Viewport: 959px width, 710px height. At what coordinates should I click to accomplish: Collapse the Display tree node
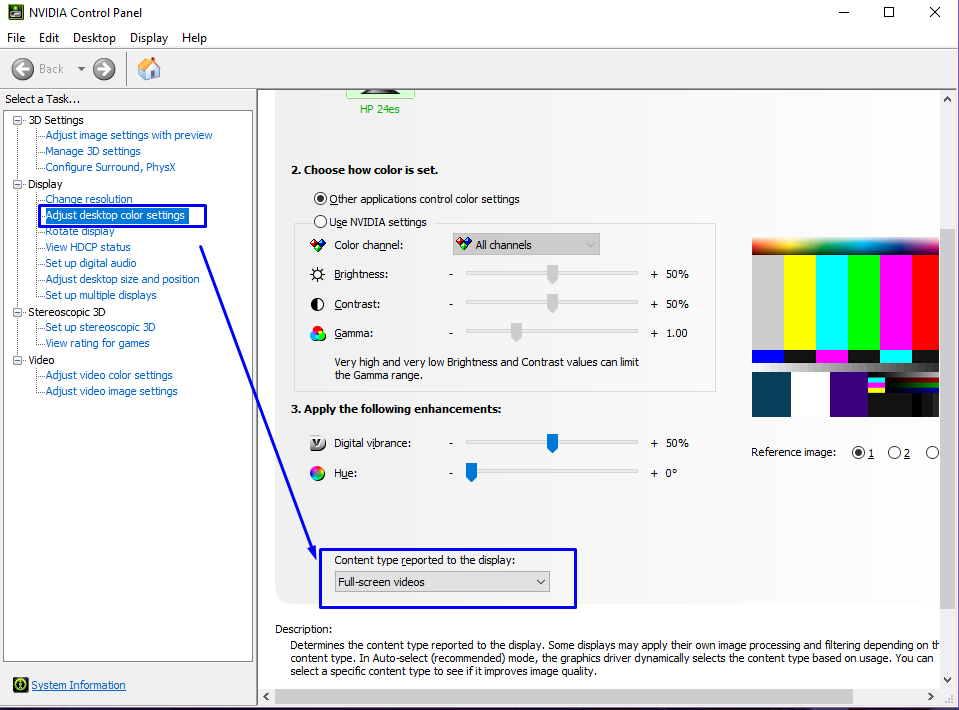[18, 184]
